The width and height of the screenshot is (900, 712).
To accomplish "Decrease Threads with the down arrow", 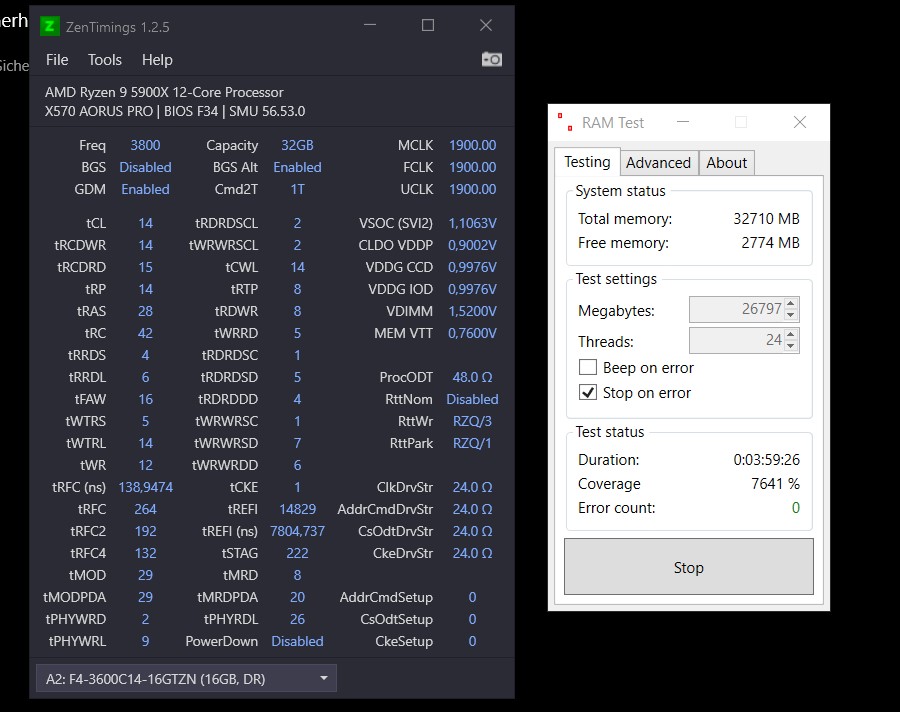I will [791, 346].
